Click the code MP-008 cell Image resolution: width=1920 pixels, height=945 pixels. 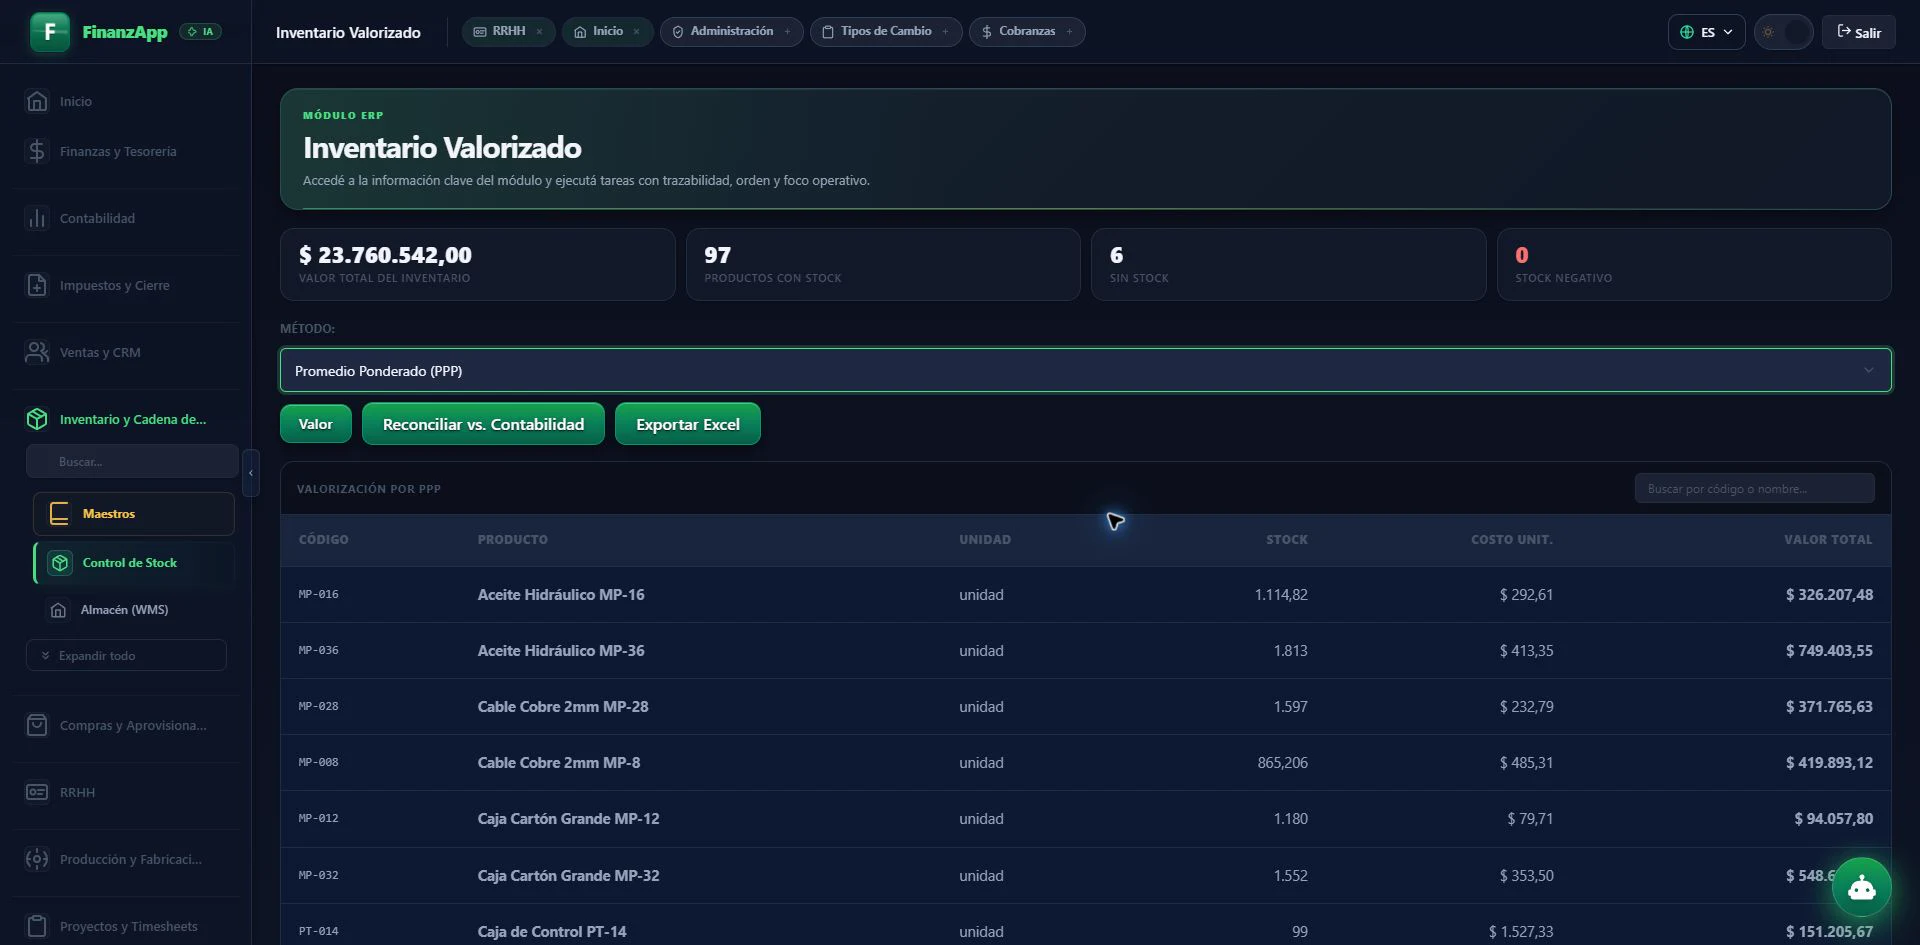(x=318, y=762)
